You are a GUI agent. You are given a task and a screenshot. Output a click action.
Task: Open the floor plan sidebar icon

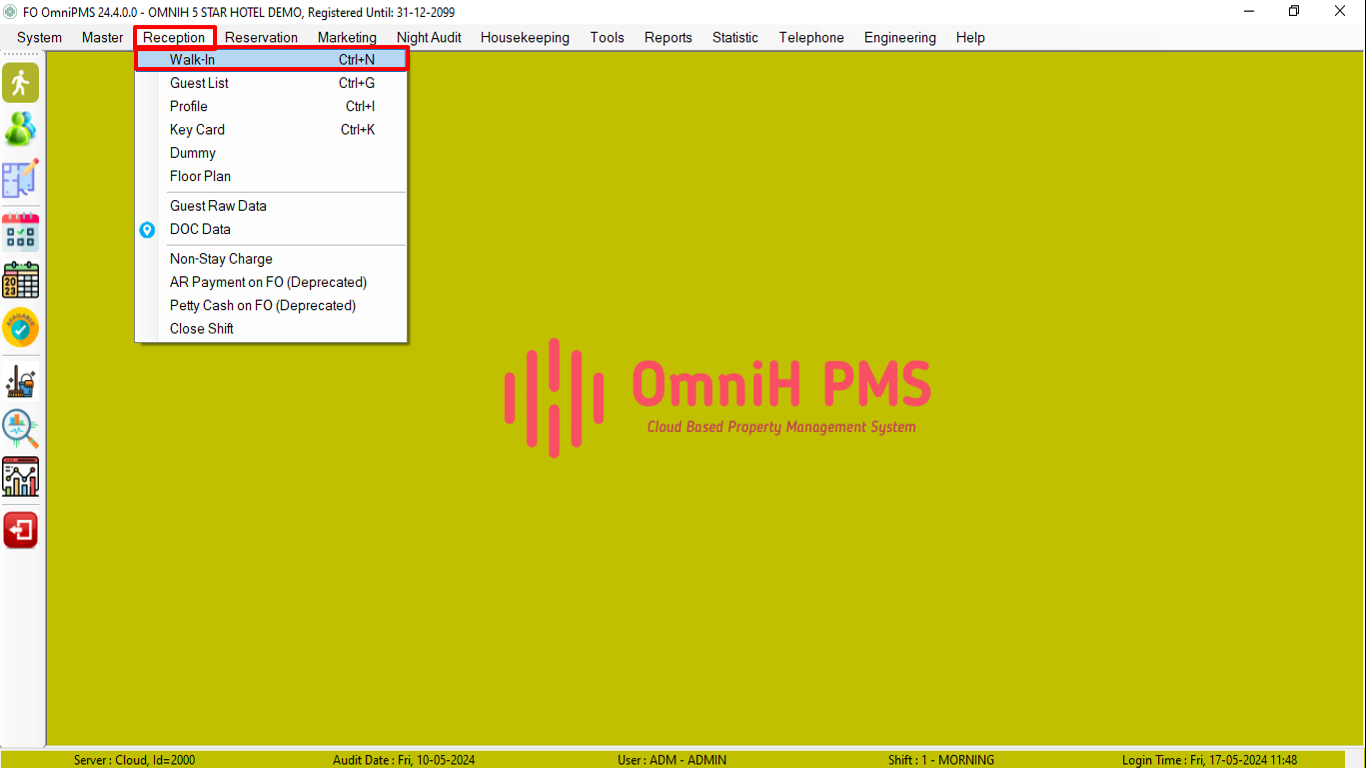21,178
